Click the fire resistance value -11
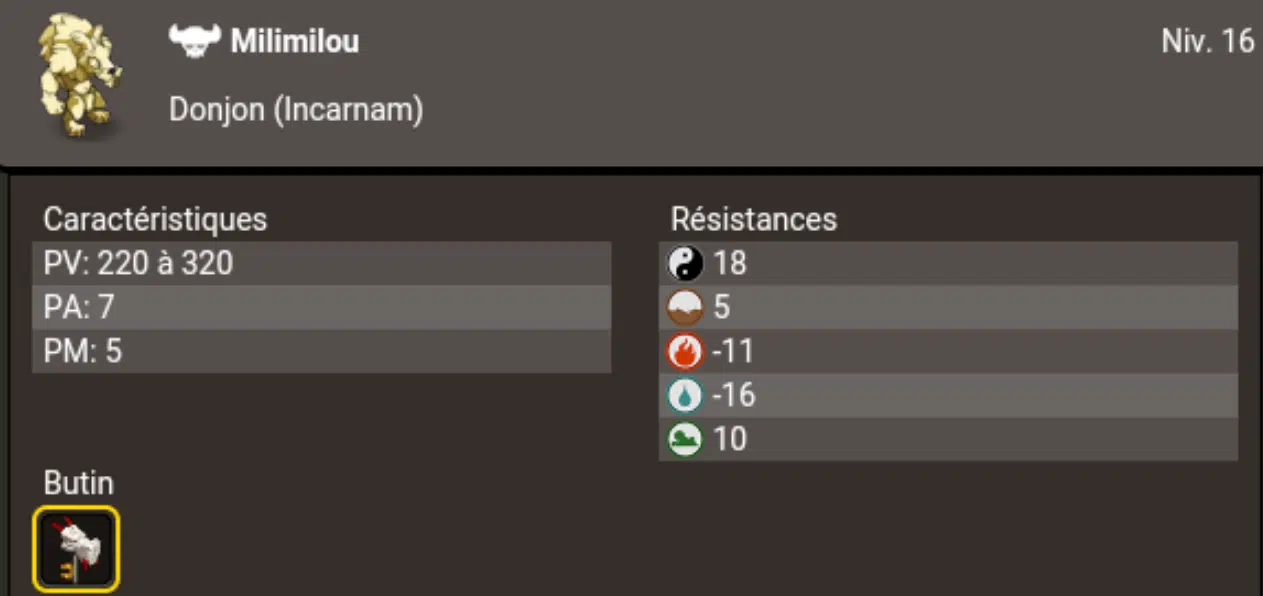The width and height of the screenshot is (1263, 596). [x=732, y=351]
